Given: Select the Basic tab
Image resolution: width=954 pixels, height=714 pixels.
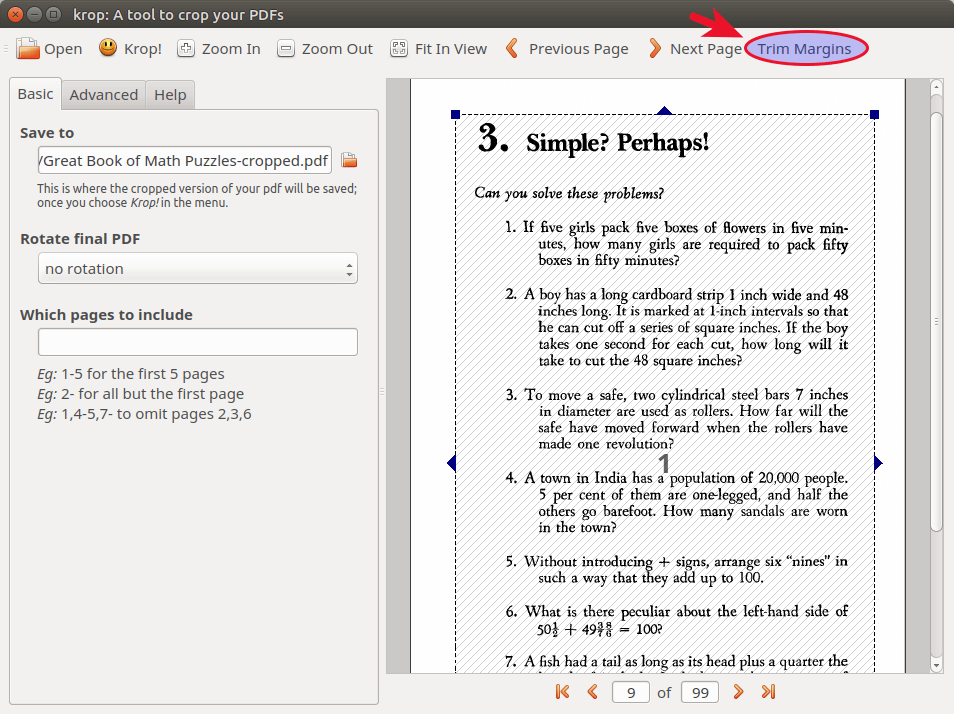Looking at the screenshot, I should click(x=35, y=94).
